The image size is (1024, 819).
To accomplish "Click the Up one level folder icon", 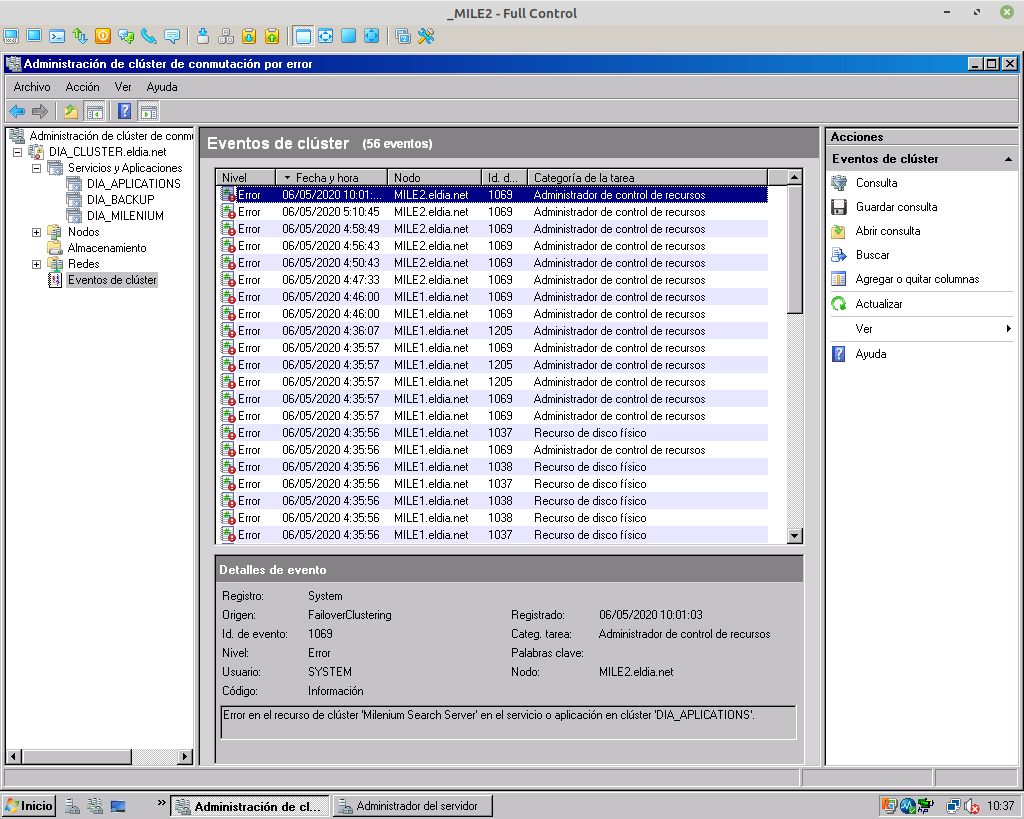I will 70,111.
